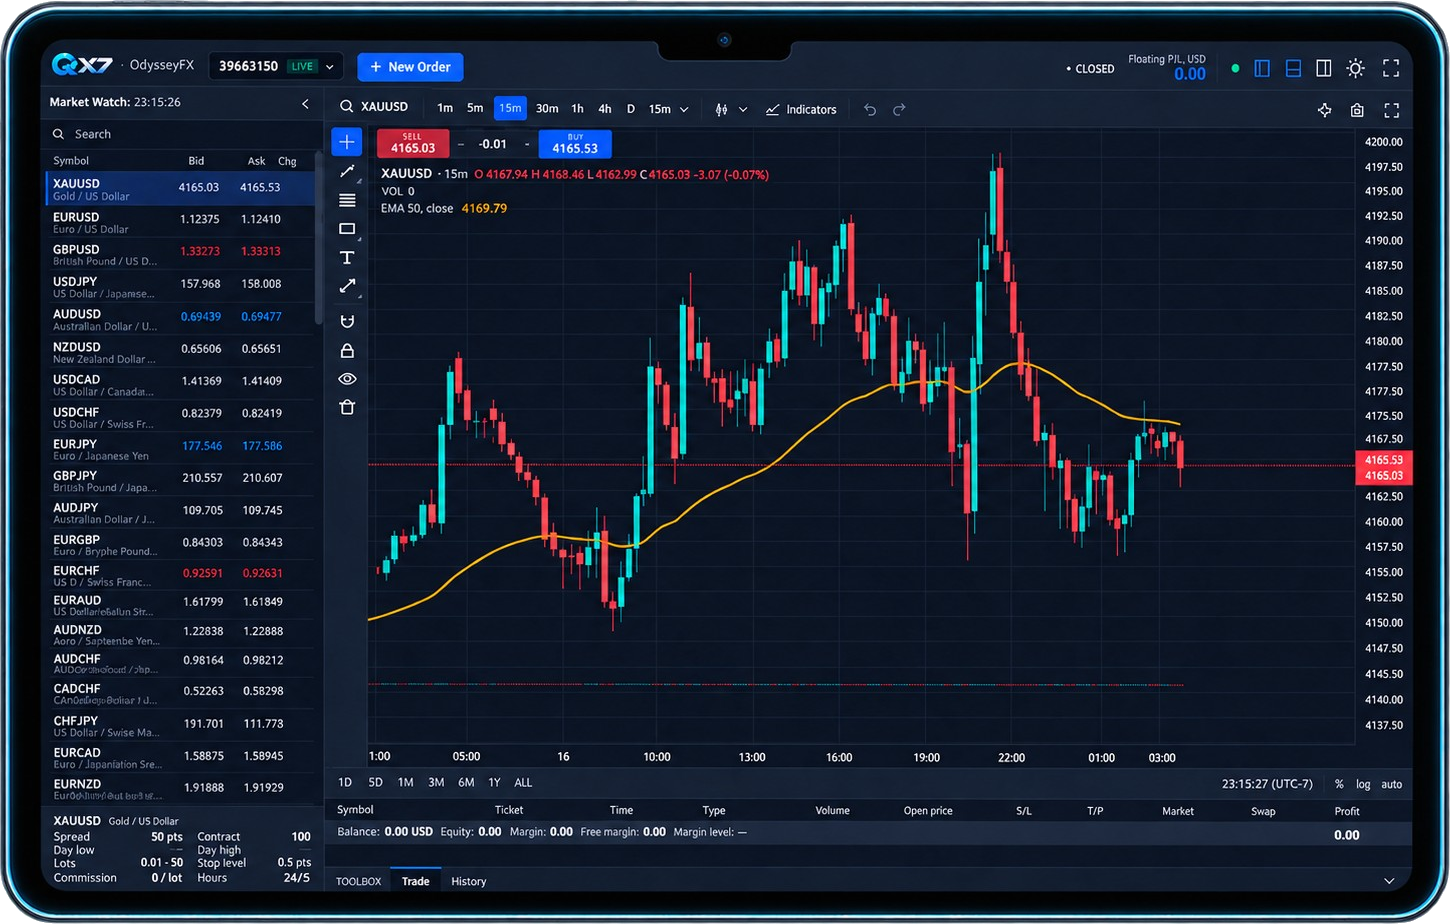The width and height of the screenshot is (1450, 924).
Task: Open the horizontal lines tool
Action: pyautogui.click(x=347, y=200)
